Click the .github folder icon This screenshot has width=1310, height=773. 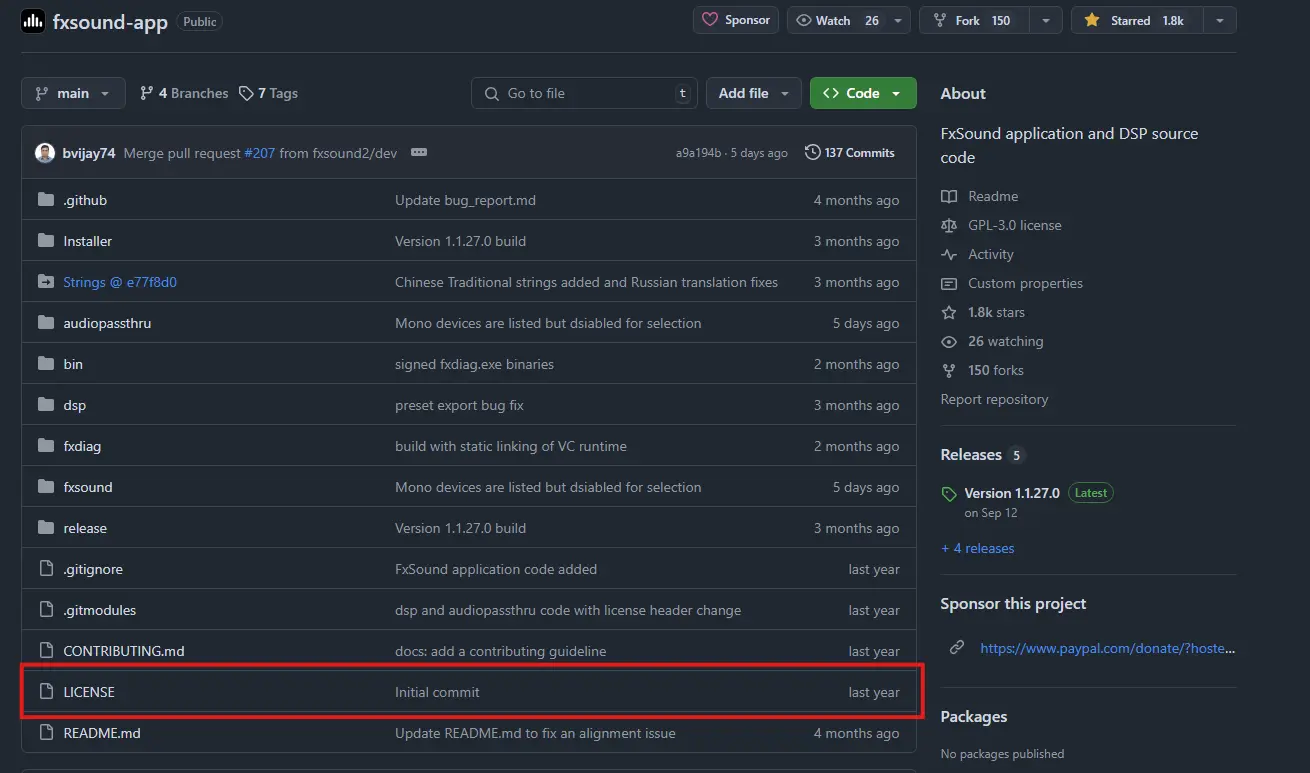click(45, 200)
